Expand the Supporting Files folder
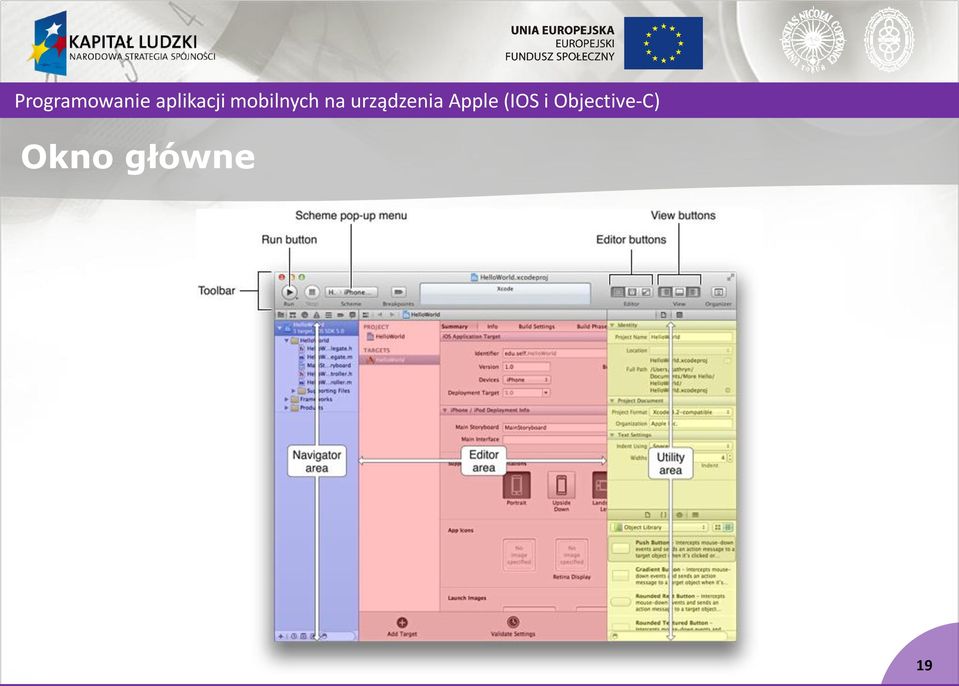The height and width of the screenshot is (686, 959). pos(293,391)
